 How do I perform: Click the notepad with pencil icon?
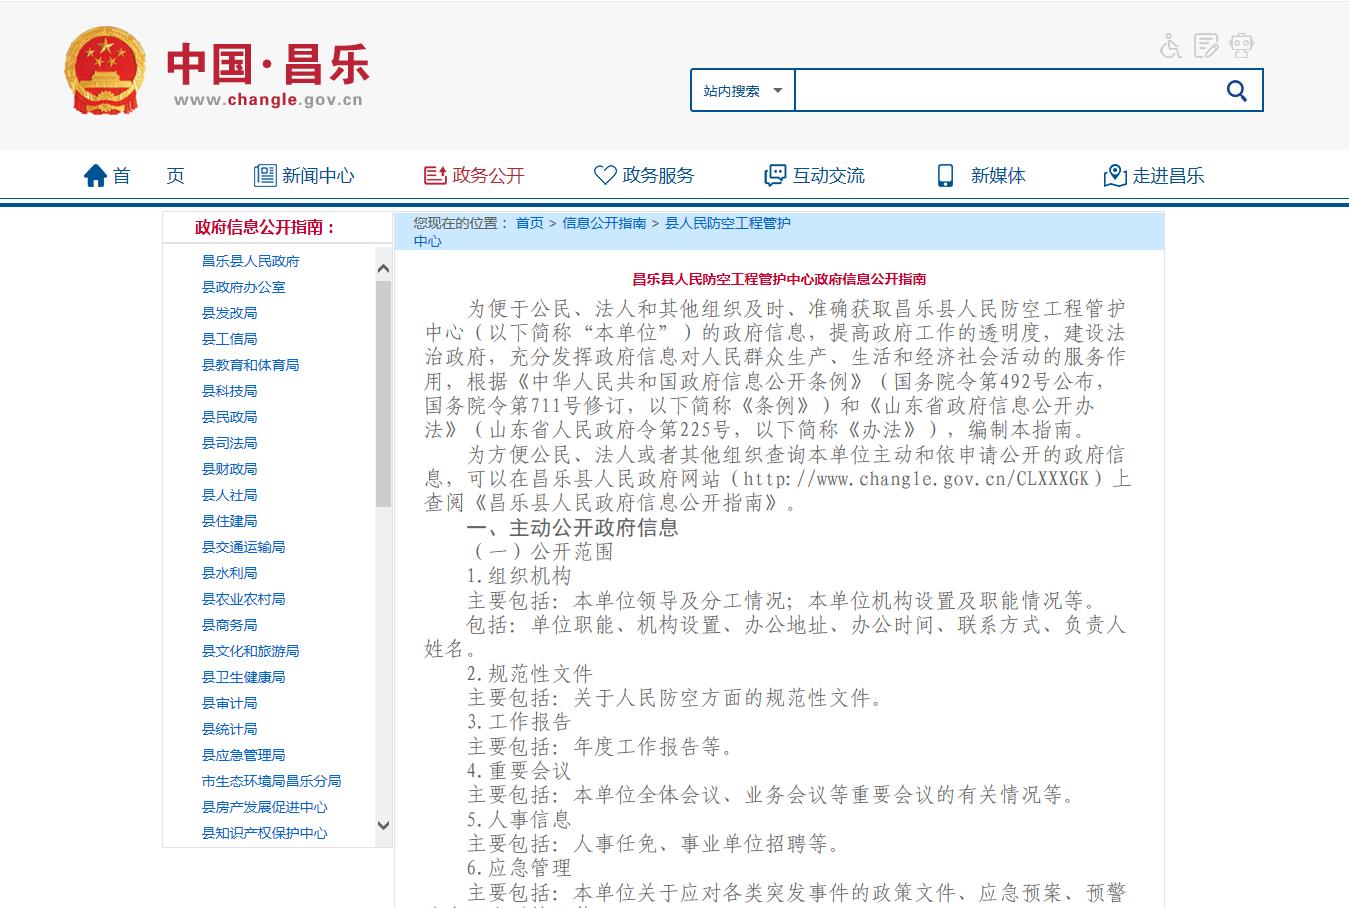click(x=1206, y=46)
